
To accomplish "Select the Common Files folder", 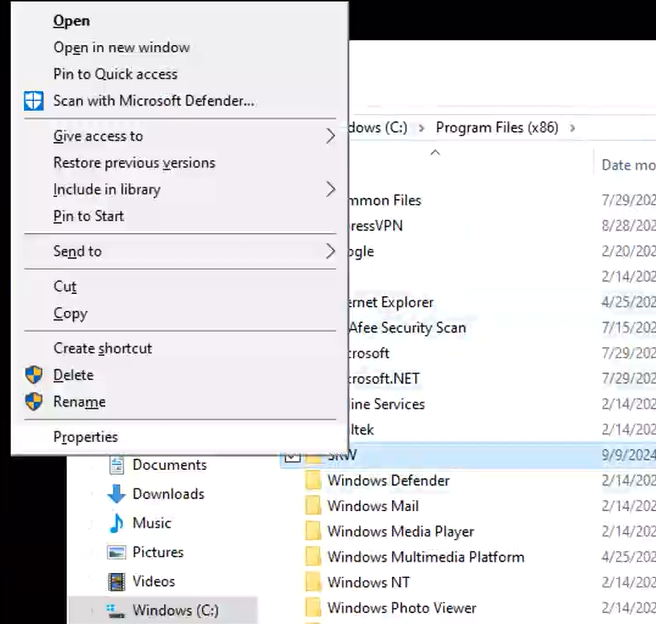I will coord(385,200).
